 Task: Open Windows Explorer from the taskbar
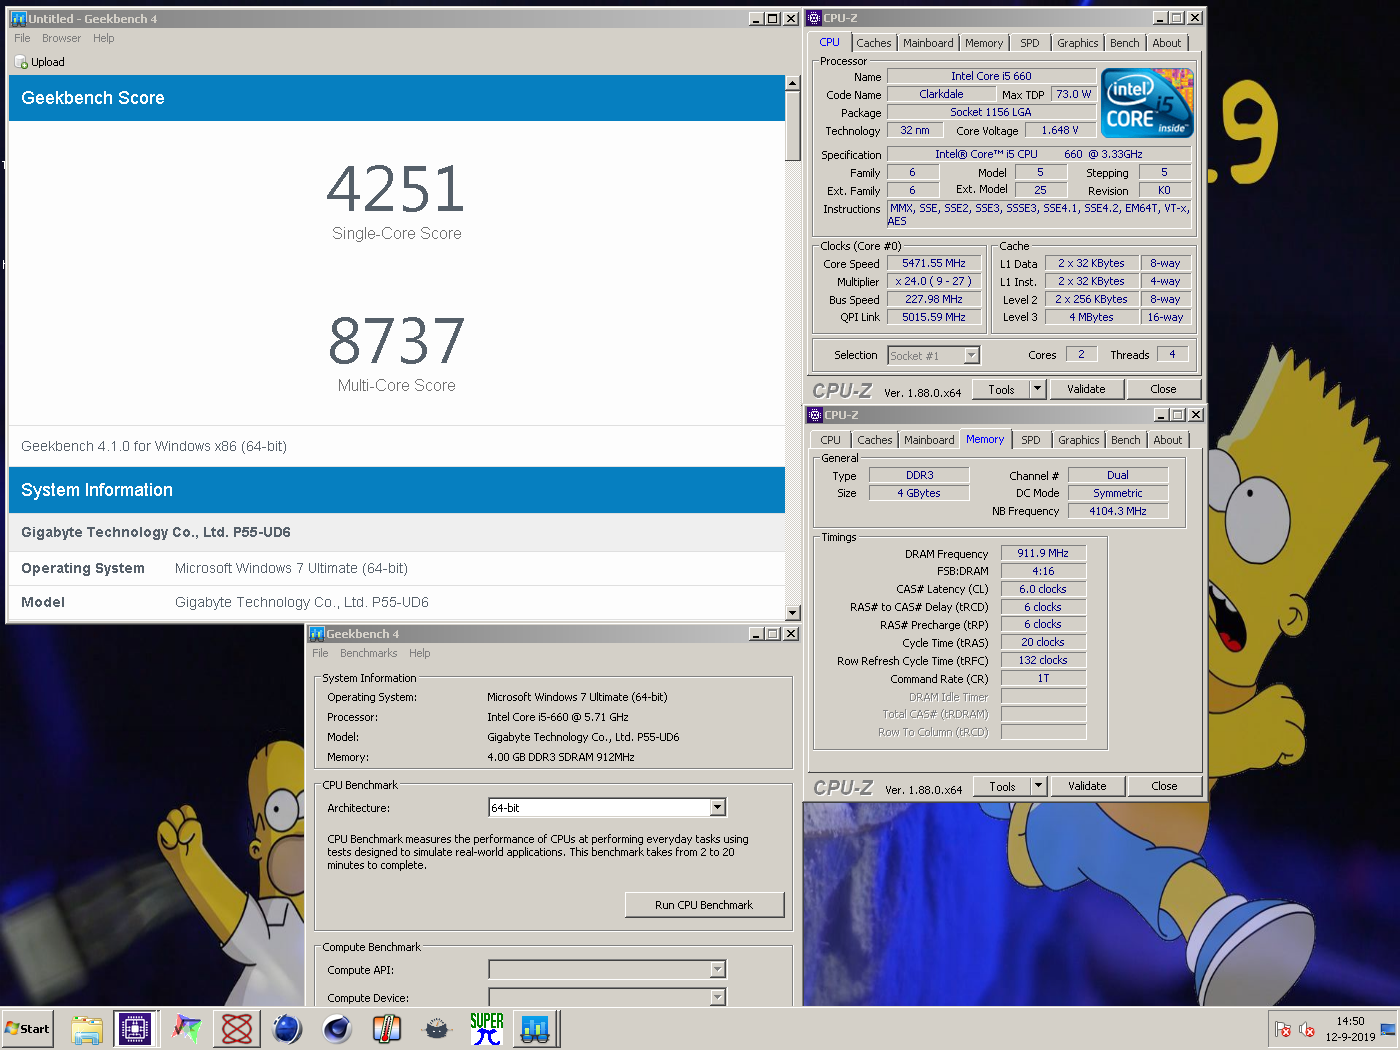pyautogui.click(x=87, y=1029)
